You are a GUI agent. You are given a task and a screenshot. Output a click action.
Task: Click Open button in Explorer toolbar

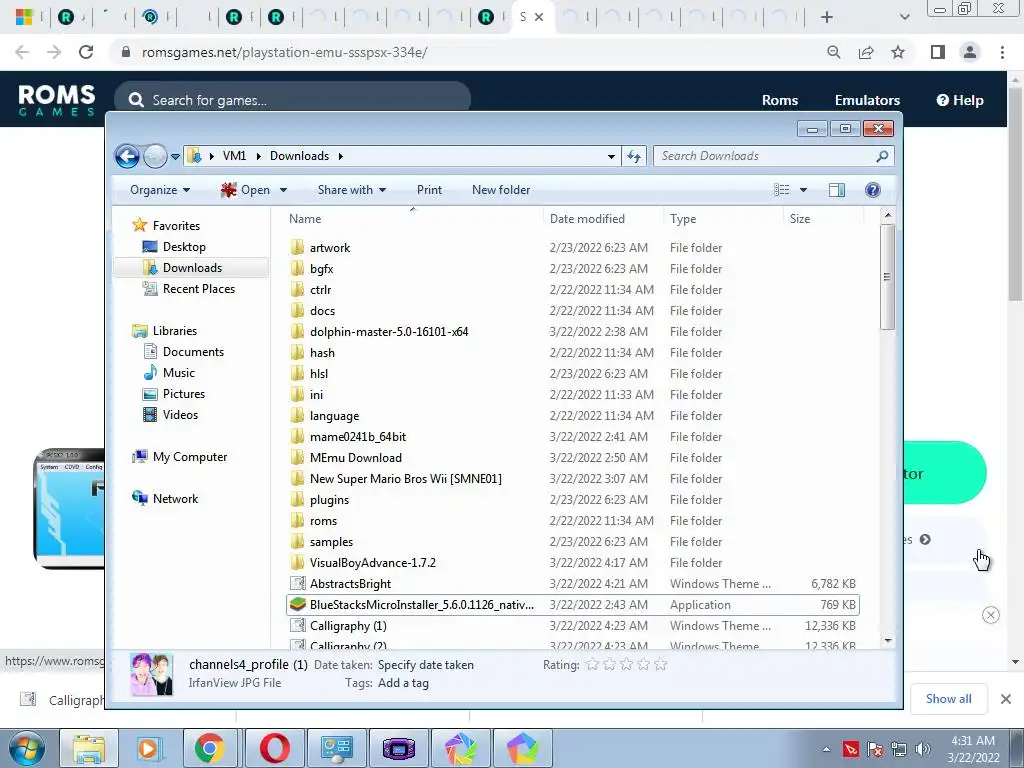coord(246,190)
